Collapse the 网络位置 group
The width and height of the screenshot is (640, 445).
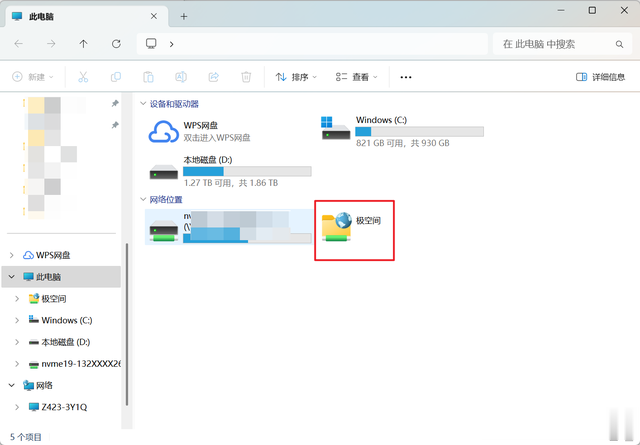(143, 199)
